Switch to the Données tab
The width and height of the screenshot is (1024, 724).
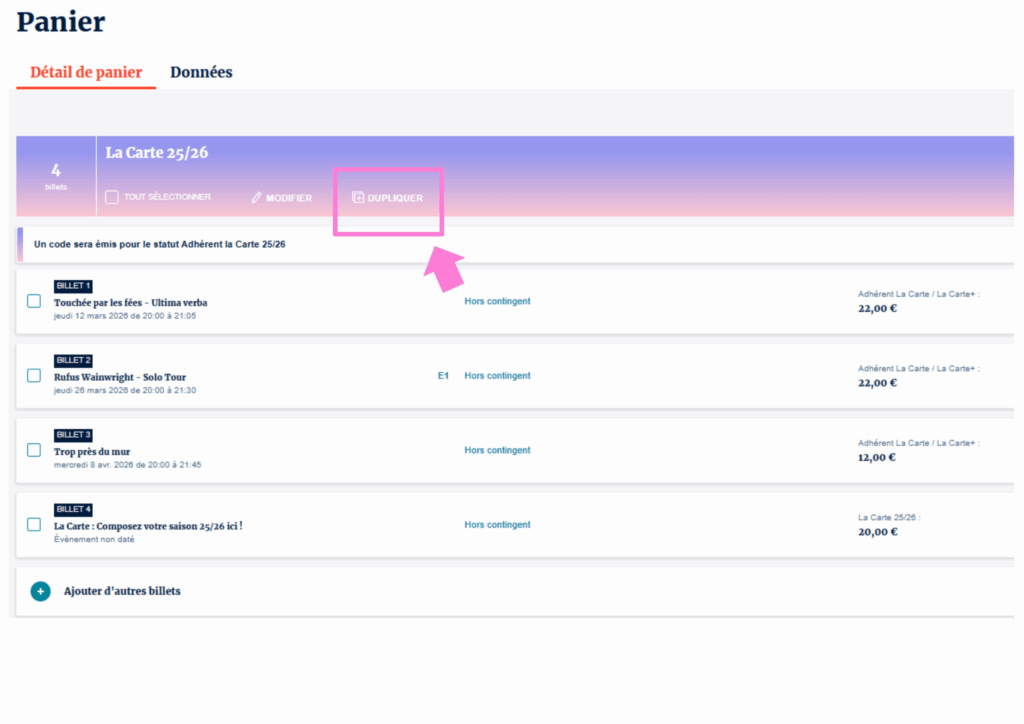(x=201, y=72)
